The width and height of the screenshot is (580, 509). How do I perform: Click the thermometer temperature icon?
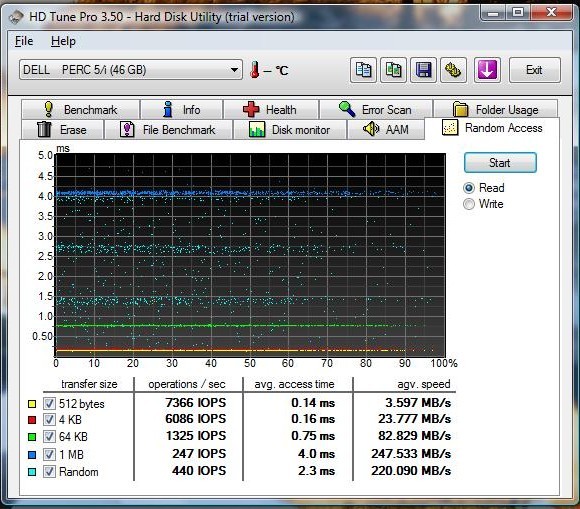(254, 70)
